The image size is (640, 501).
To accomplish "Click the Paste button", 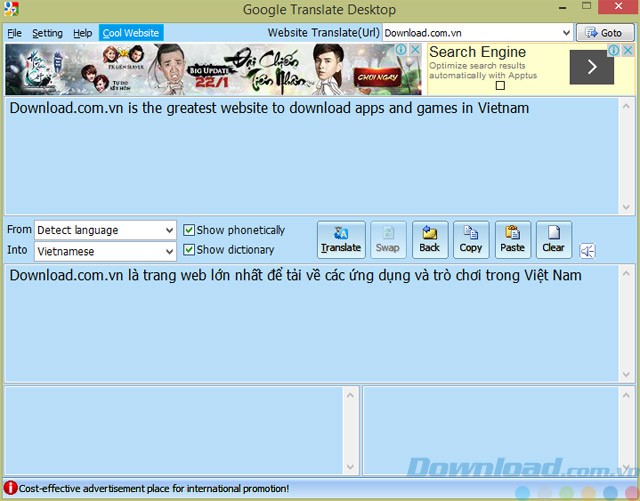I will (513, 240).
